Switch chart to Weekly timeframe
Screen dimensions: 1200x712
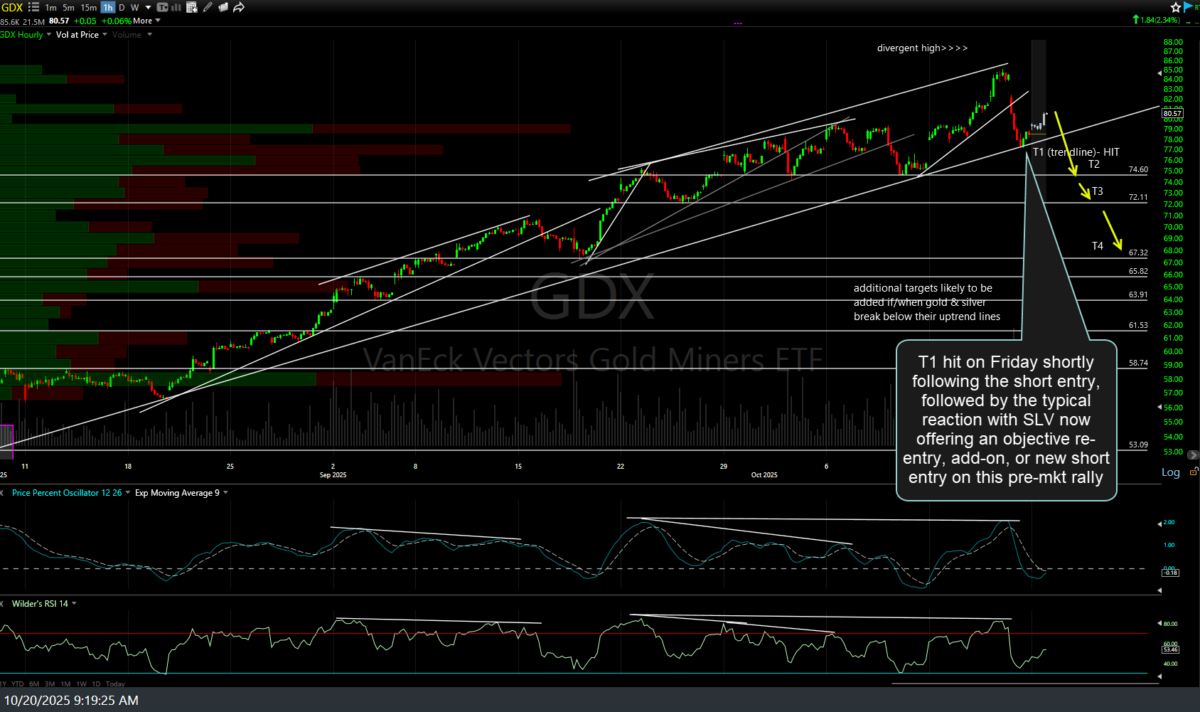click(x=134, y=7)
